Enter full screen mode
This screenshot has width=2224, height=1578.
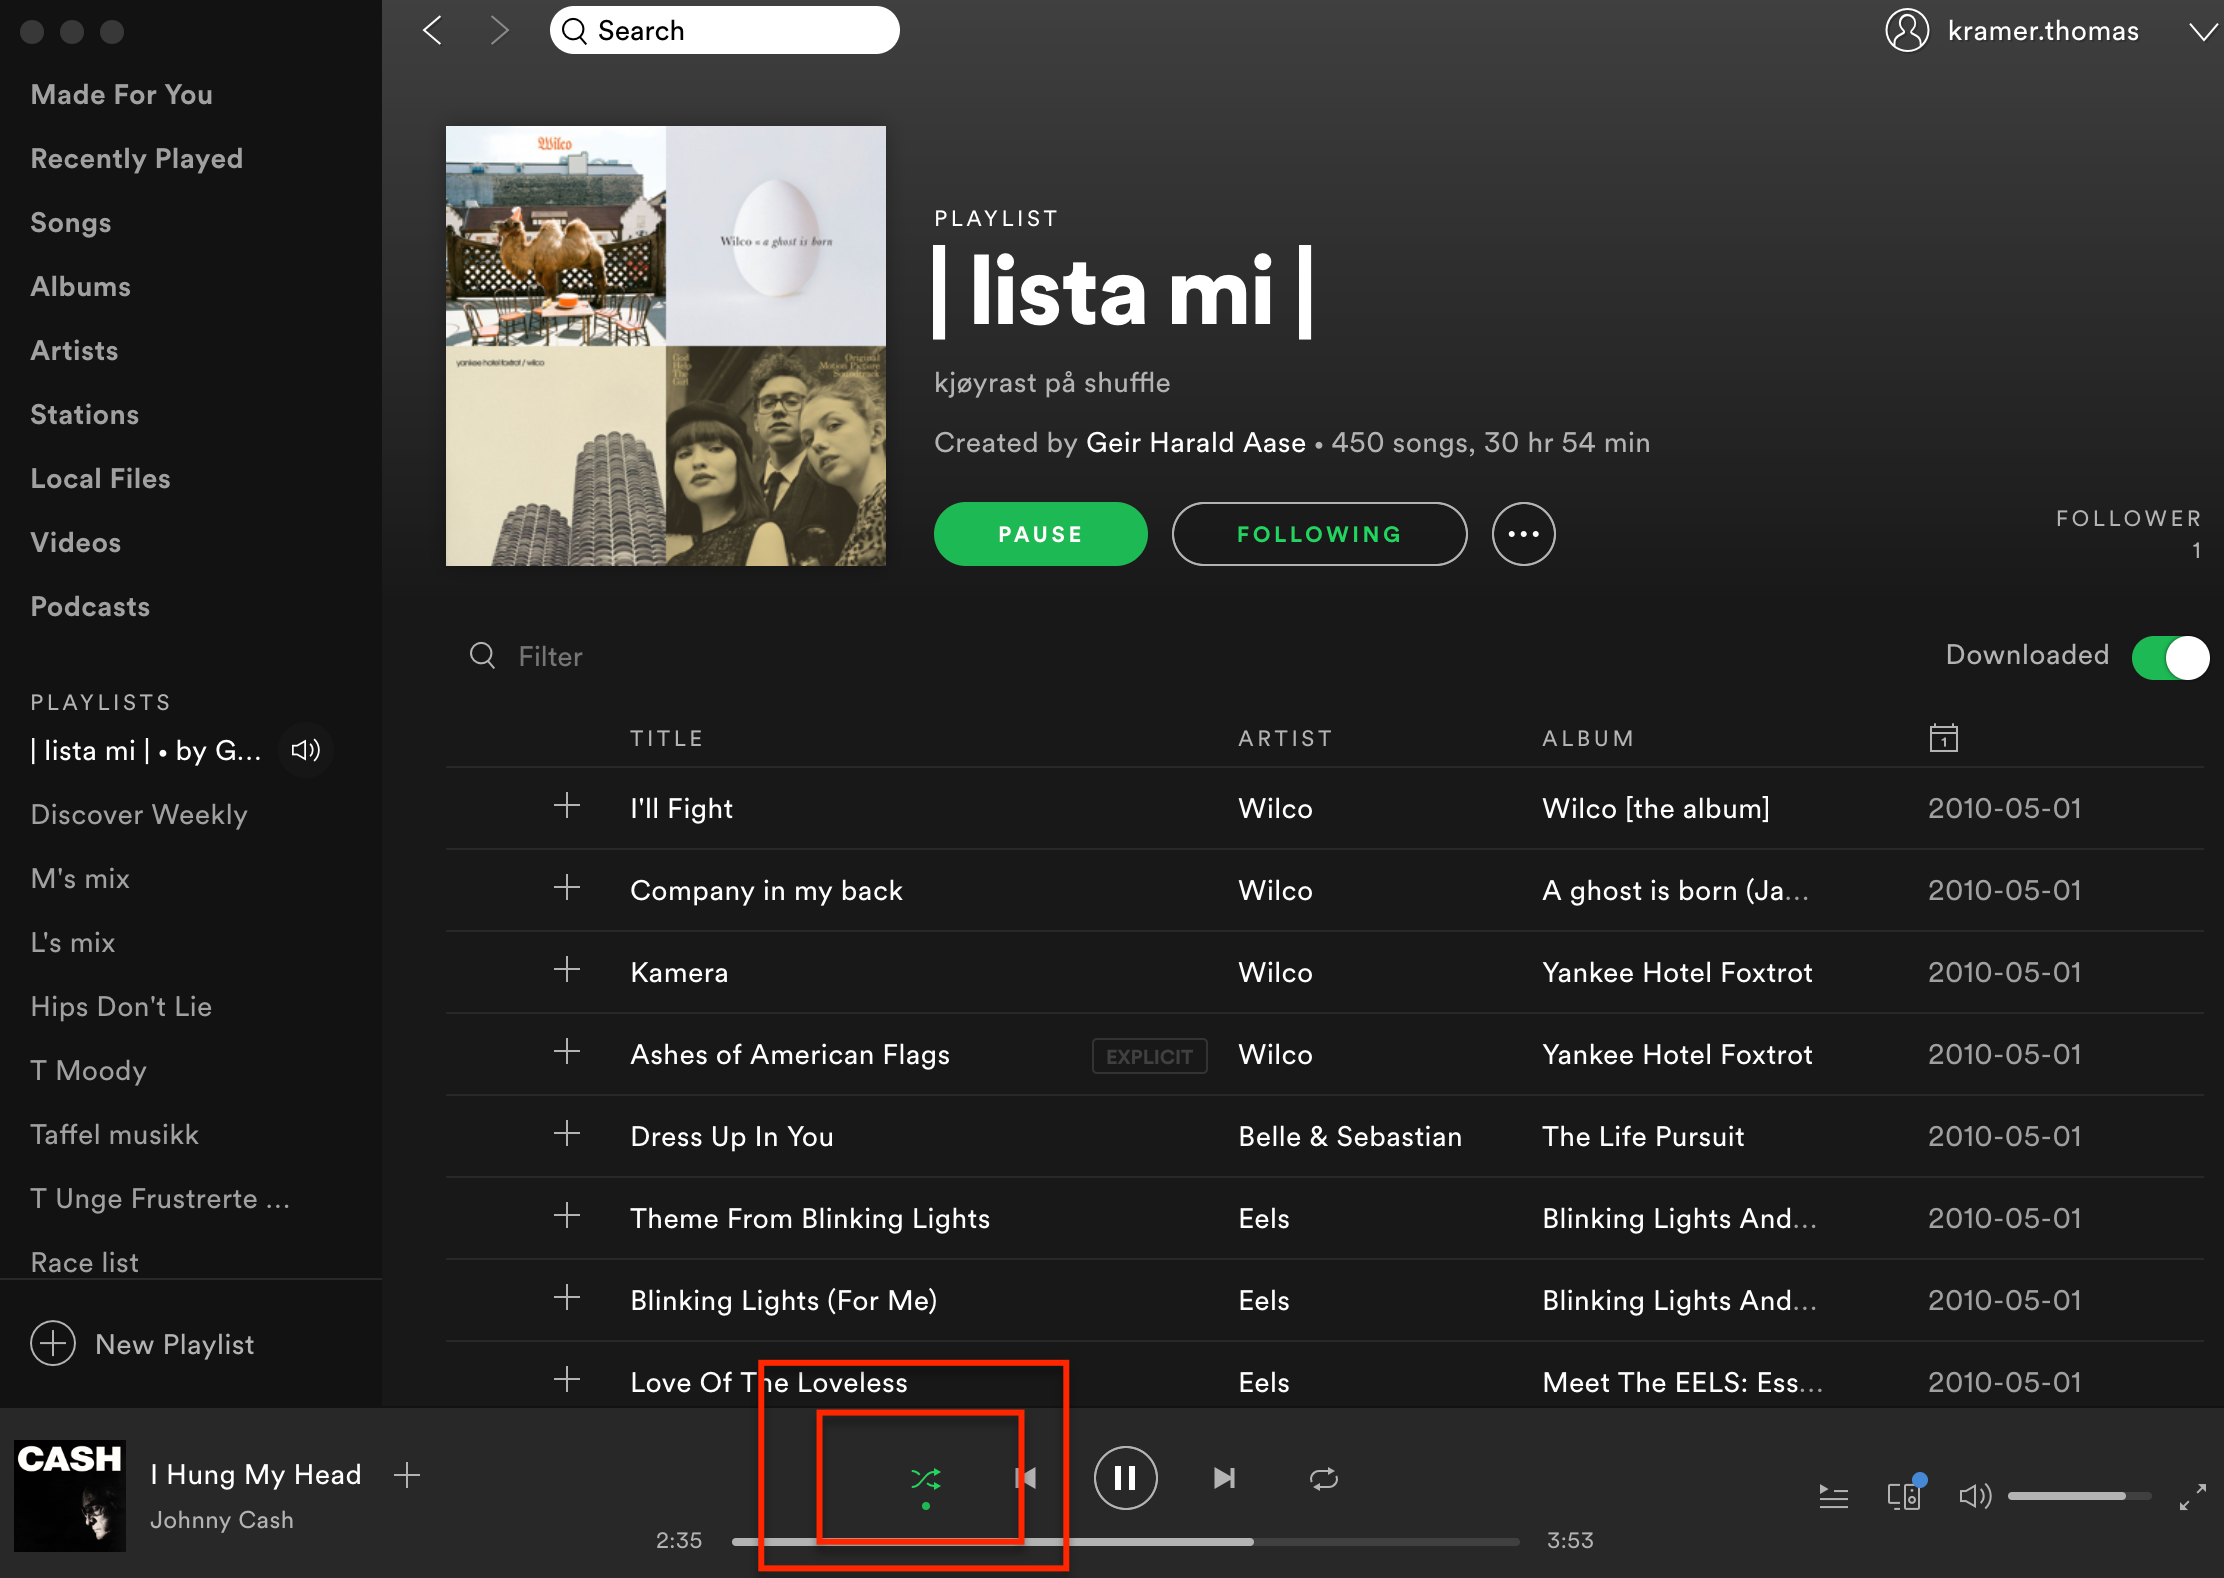point(2192,1497)
